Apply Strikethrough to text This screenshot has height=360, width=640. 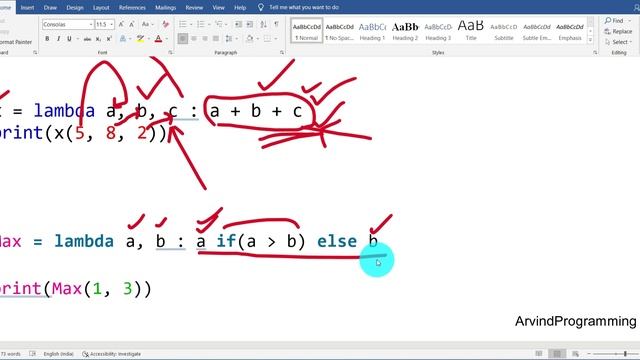pos(87,39)
